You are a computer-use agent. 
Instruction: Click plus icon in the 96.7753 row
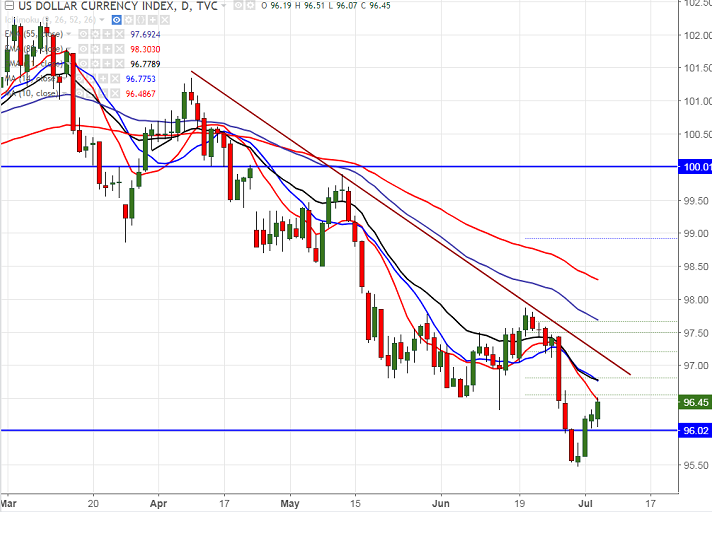click(103, 79)
